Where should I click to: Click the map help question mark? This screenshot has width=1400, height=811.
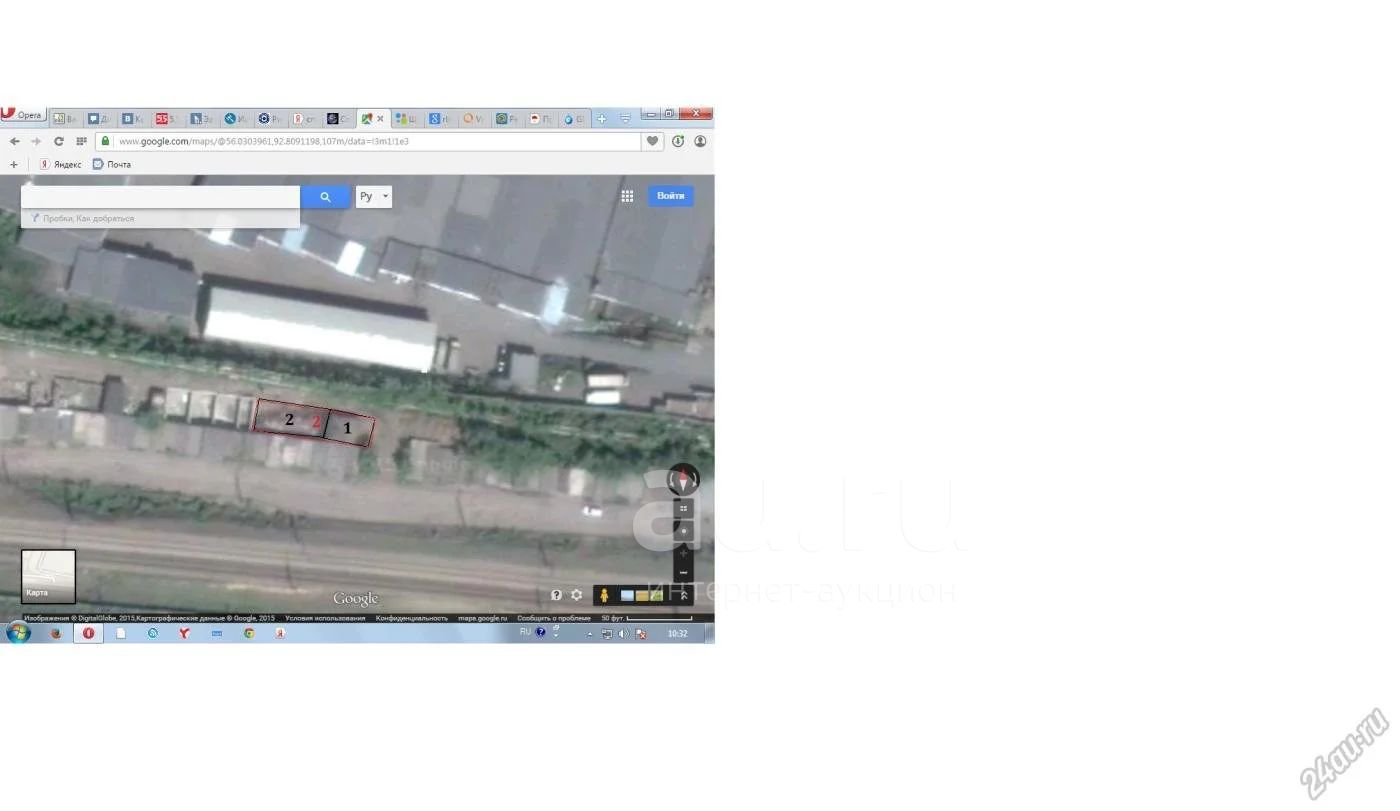557,595
